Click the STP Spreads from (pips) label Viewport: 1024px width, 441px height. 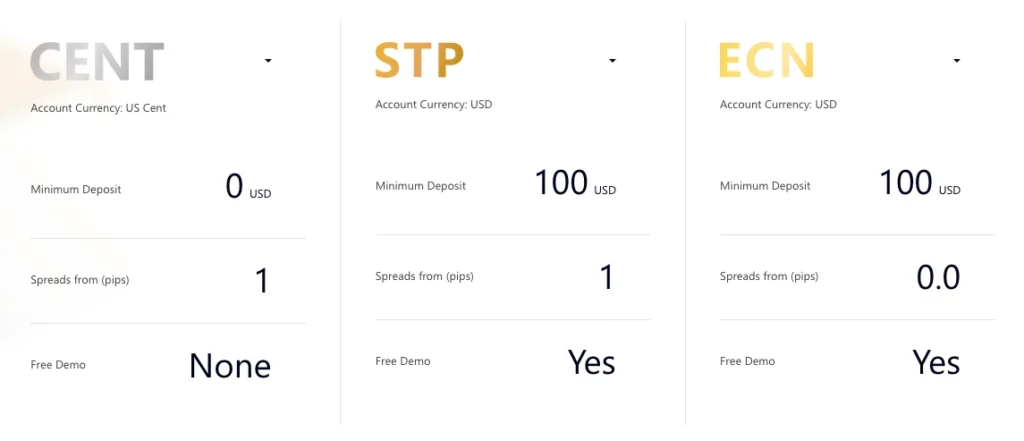click(x=424, y=276)
